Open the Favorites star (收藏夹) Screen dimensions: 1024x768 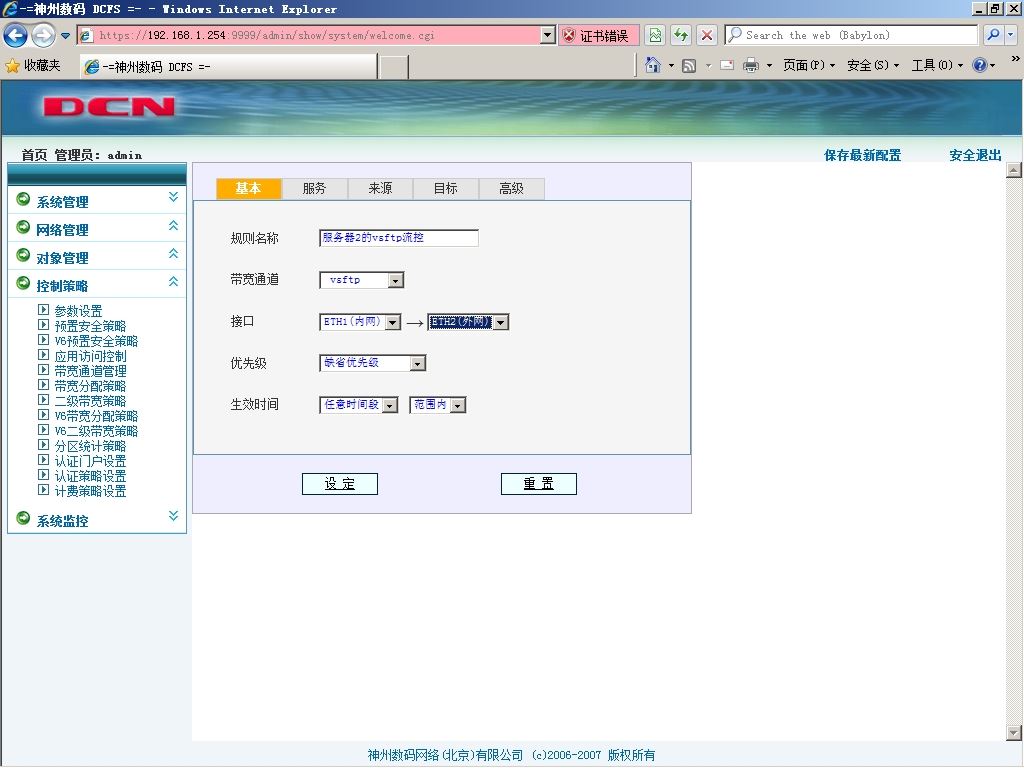33,65
